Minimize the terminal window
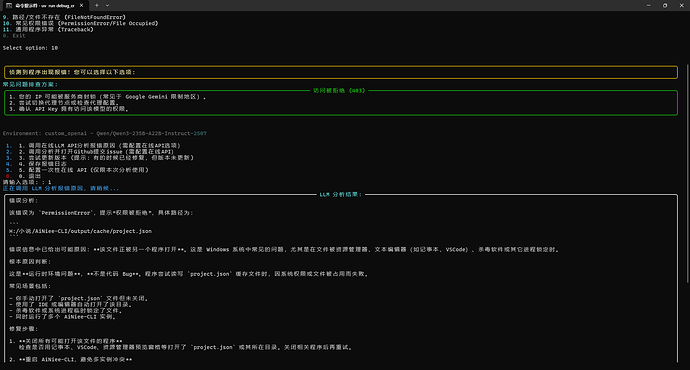The height and width of the screenshot is (370, 690). [649, 6]
